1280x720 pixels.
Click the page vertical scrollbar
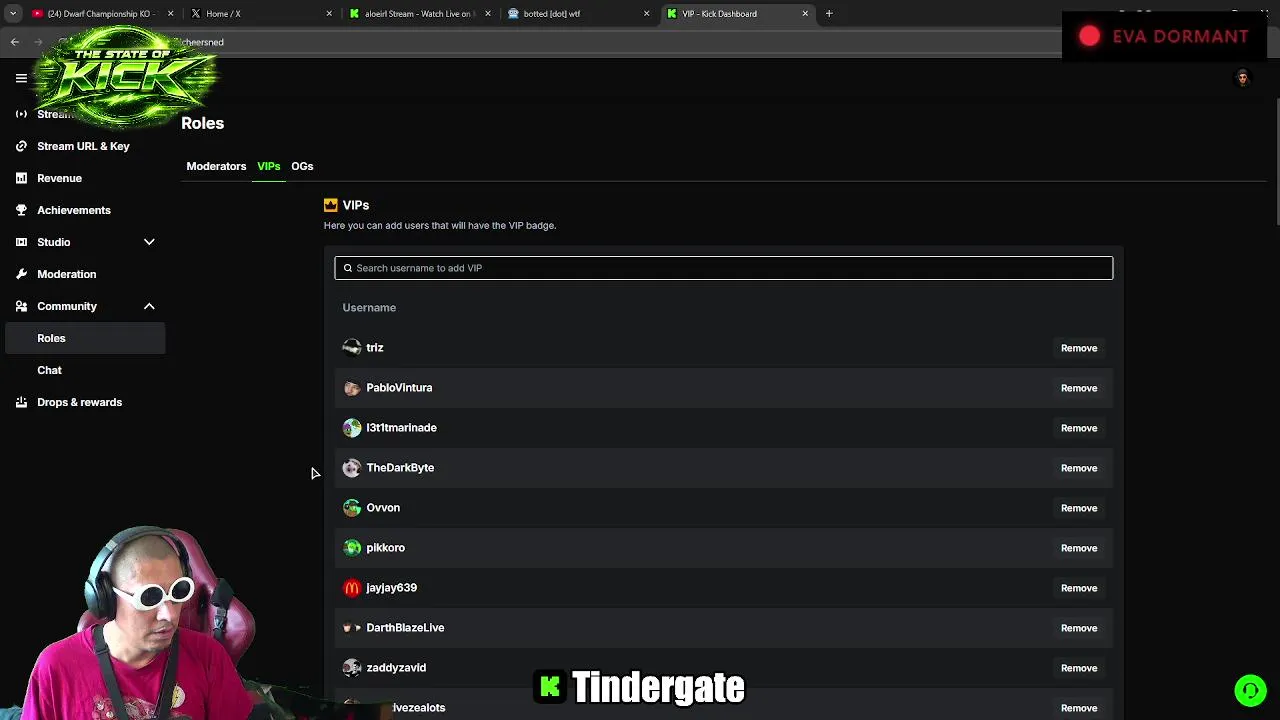(x=1275, y=160)
